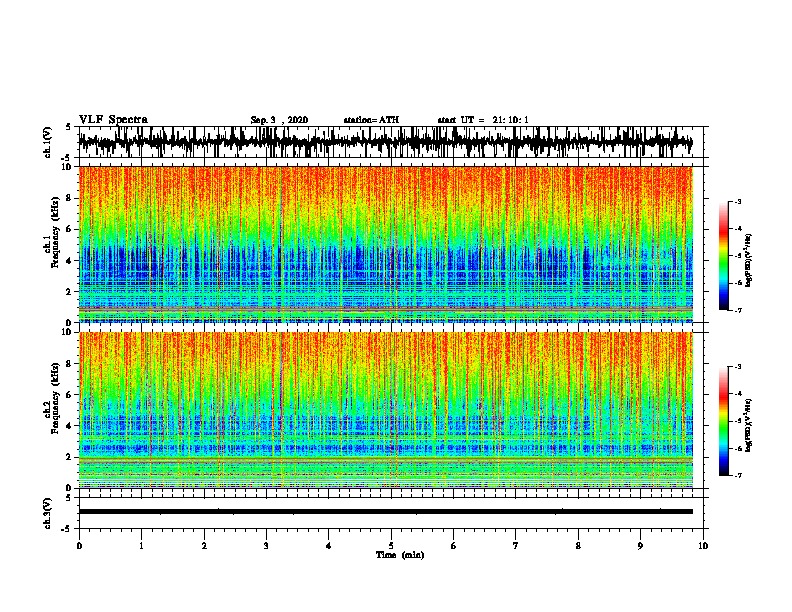Click the "-7" label on the ch.1 colorbar
This screenshot has width=792, height=612.
738,310
